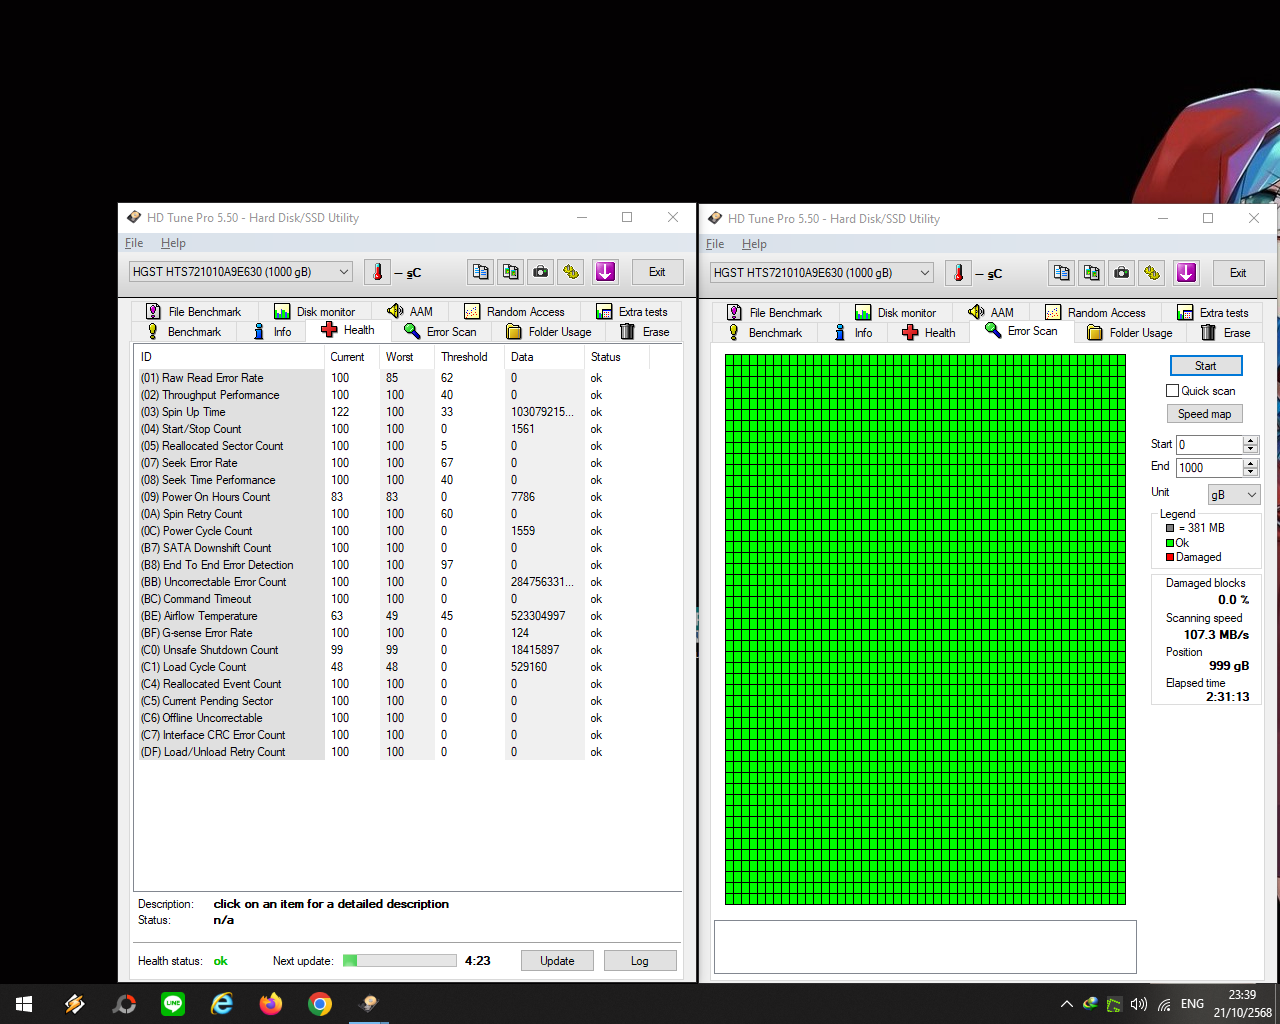
Task: Click the thermometer temperature icon in left window
Action: (x=377, y=272)
